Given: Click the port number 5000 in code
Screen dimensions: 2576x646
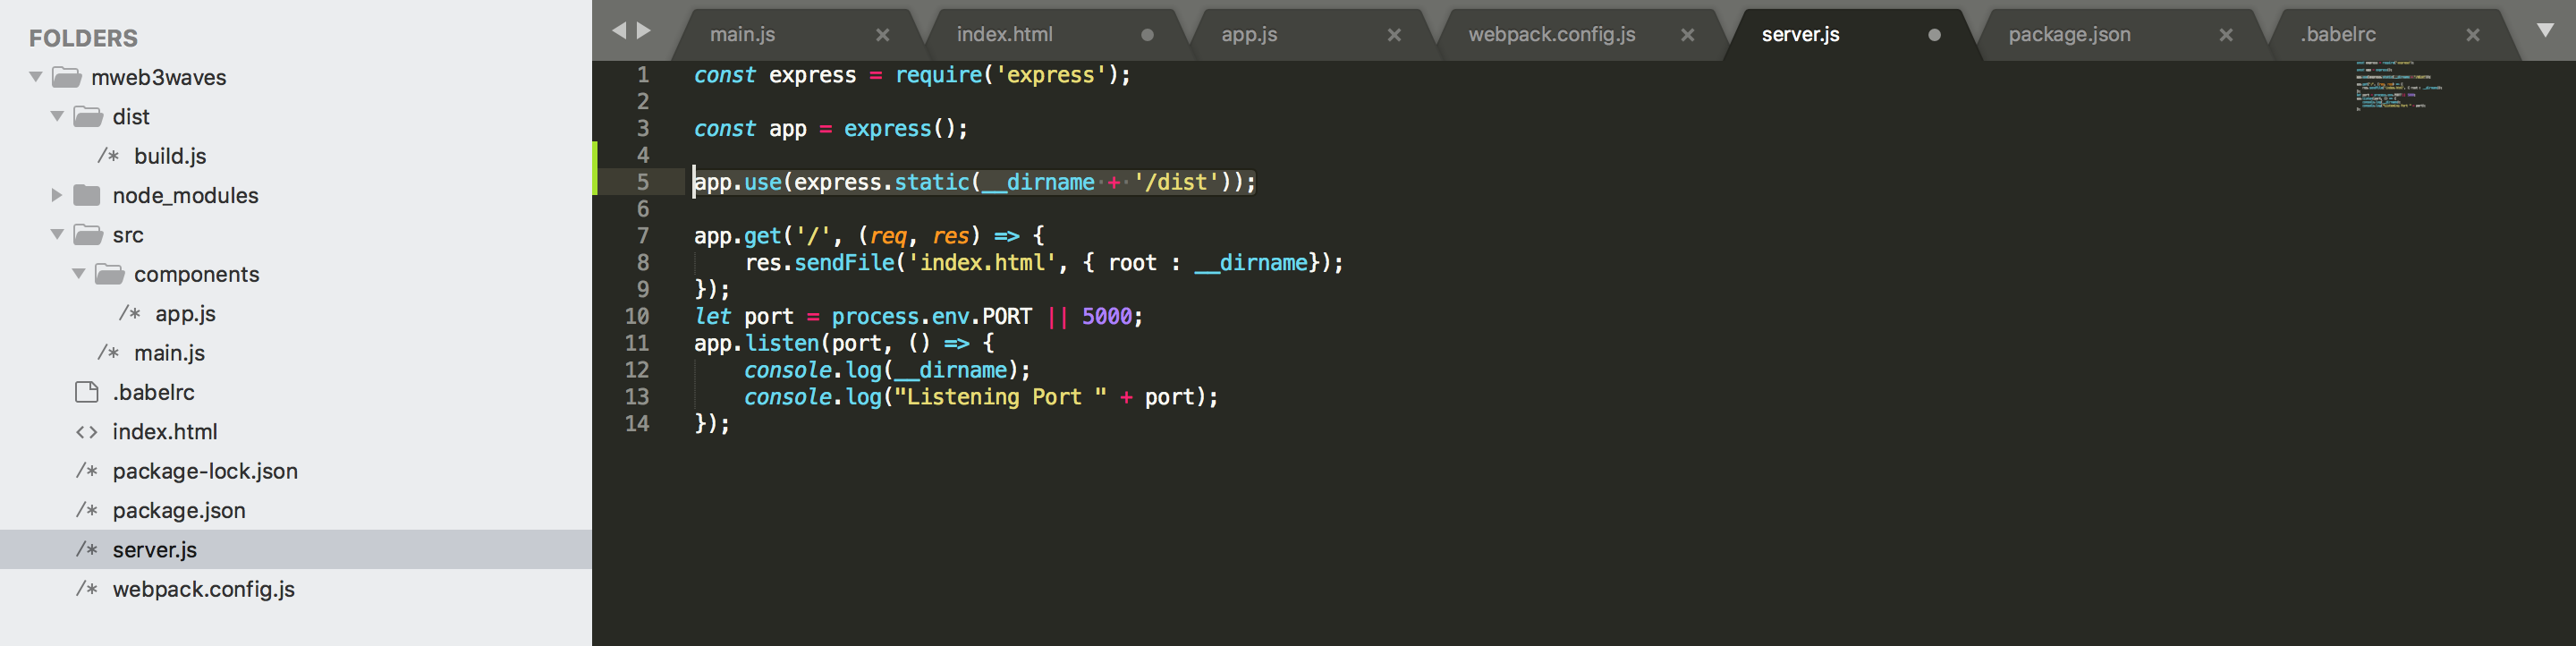Looking at the screenshot, I should tap(1107, 317).
